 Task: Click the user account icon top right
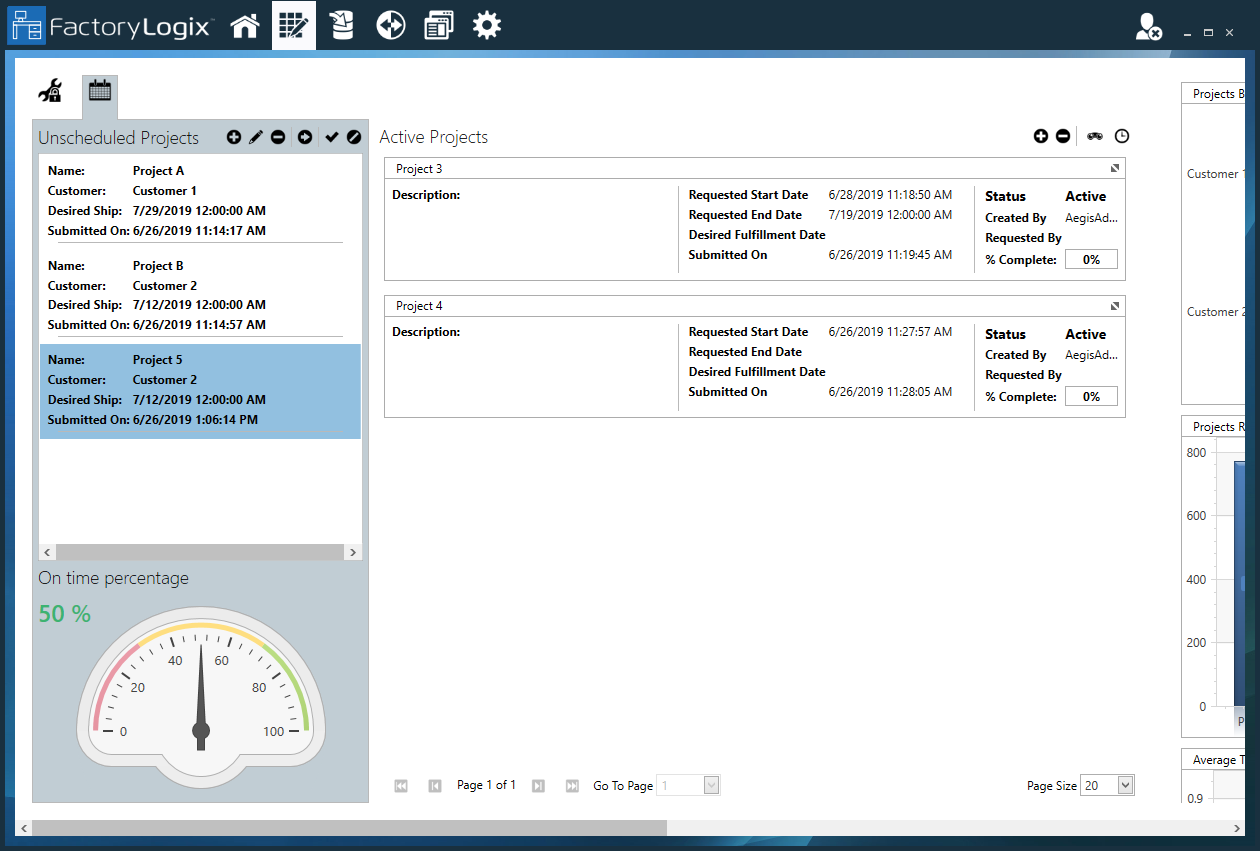tap(1147, 26)
